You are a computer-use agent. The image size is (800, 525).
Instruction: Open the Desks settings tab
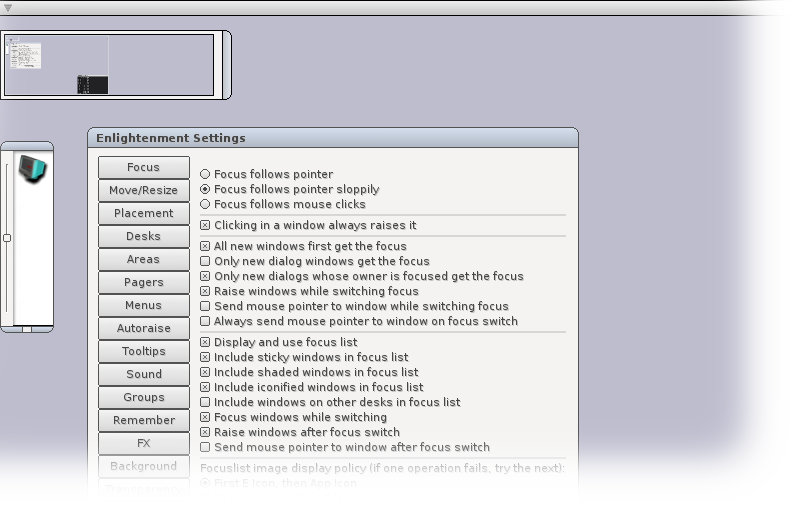click(x=143, y=236)
